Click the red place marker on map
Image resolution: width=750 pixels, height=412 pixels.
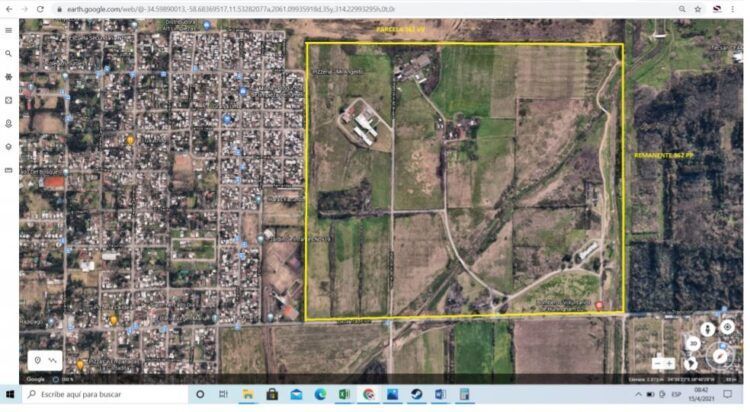click(599, 304)
